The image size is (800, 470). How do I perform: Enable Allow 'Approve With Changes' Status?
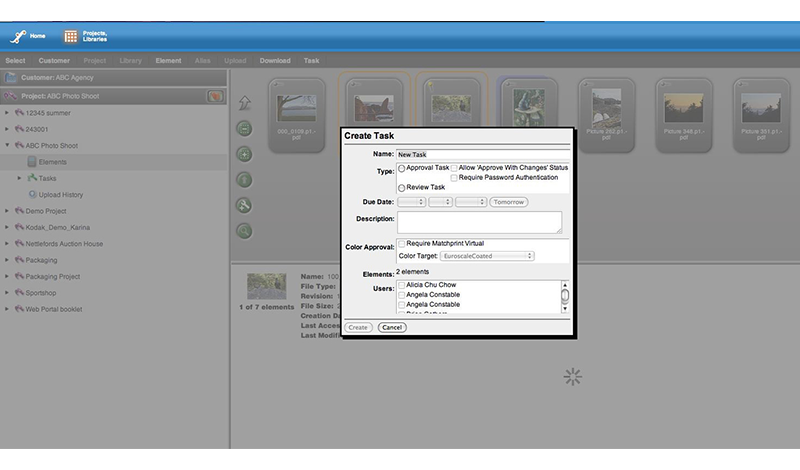pos(454,168)
